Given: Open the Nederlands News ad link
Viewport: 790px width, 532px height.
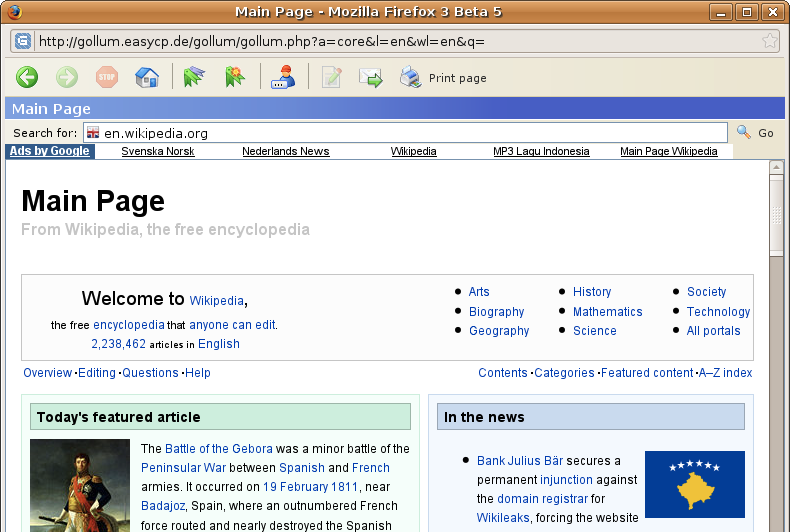Looking at the screenshot, I should (x=286, y=151).
